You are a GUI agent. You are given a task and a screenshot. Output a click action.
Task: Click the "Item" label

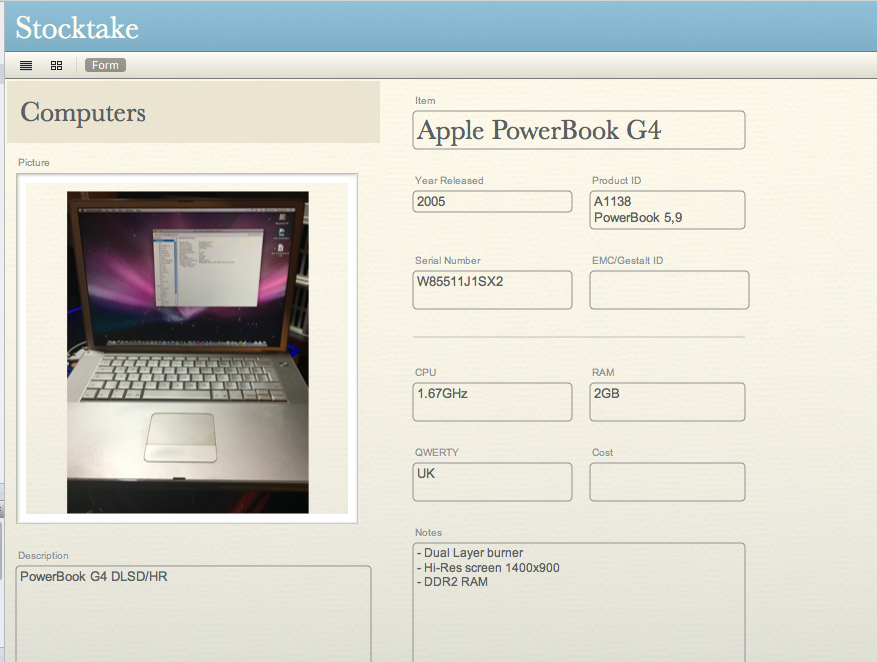coord(425,101)
